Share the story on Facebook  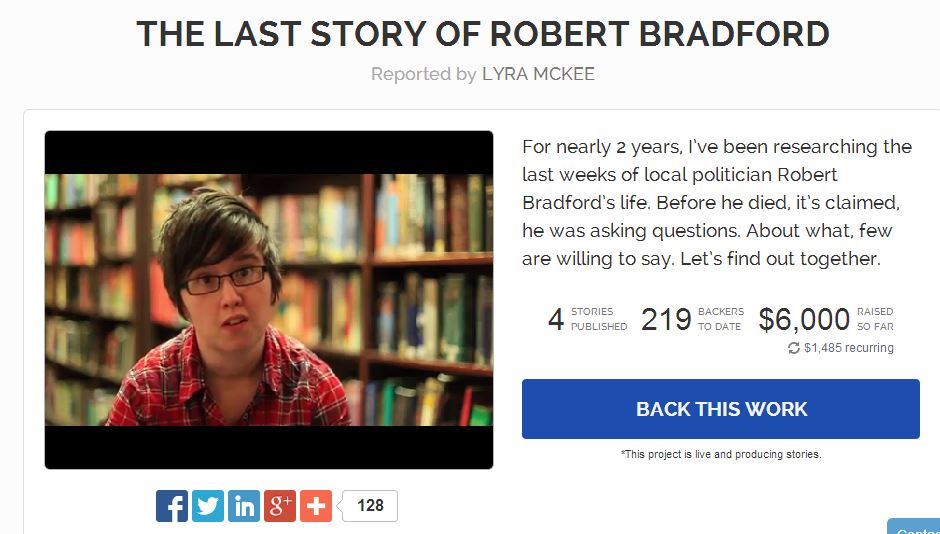(172, 506)
